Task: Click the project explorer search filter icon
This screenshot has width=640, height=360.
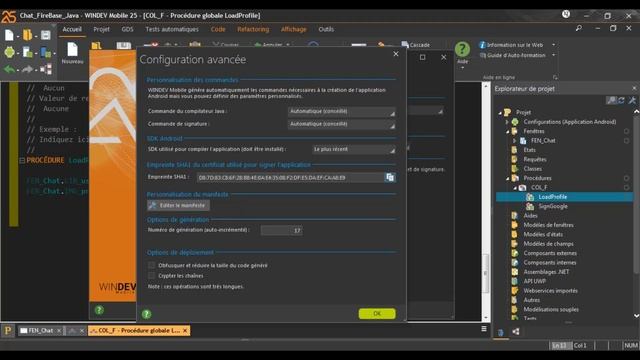Action: [611, 100]
